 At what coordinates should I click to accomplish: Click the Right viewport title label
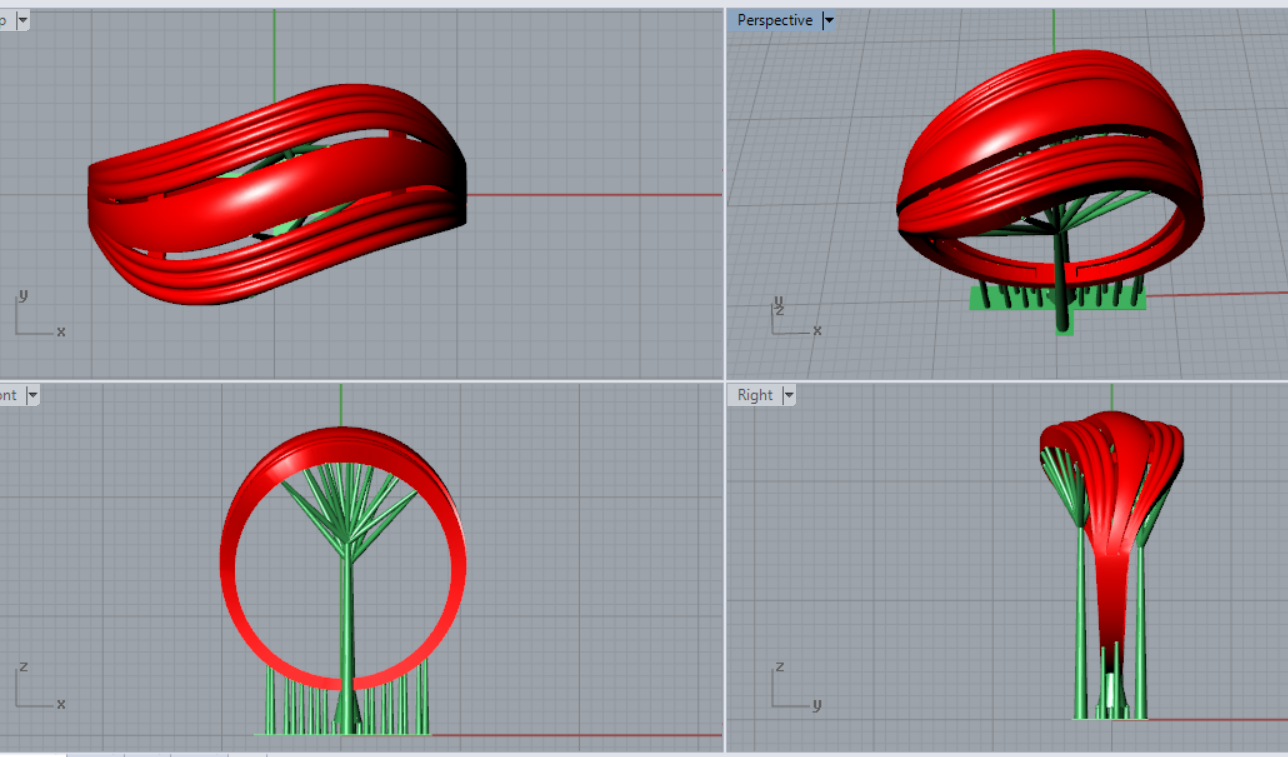point(754,395)
